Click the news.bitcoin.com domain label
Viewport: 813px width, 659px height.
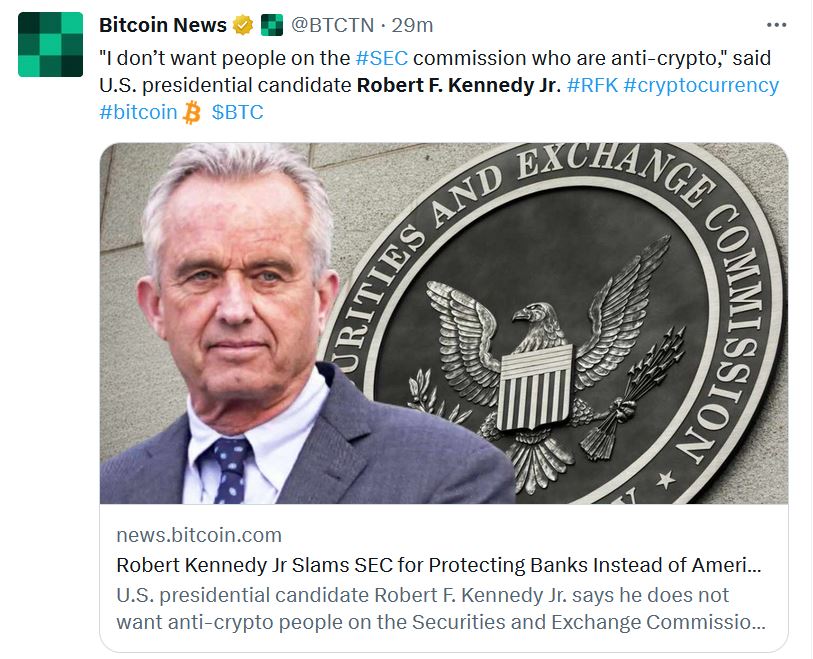coord(199,535)
